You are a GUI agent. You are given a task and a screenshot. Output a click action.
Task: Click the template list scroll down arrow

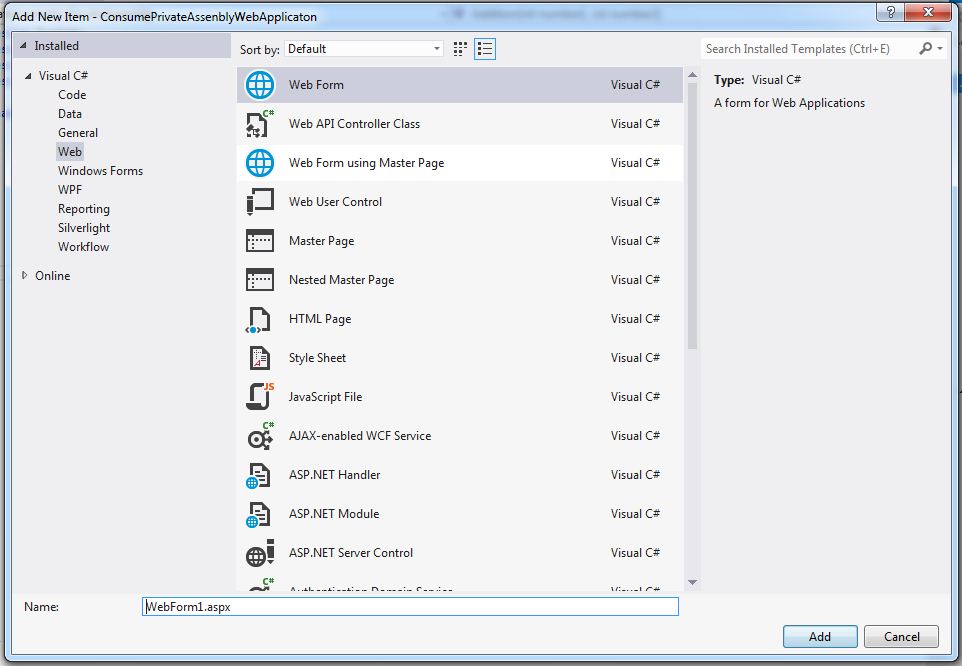[x=693, y=583]
